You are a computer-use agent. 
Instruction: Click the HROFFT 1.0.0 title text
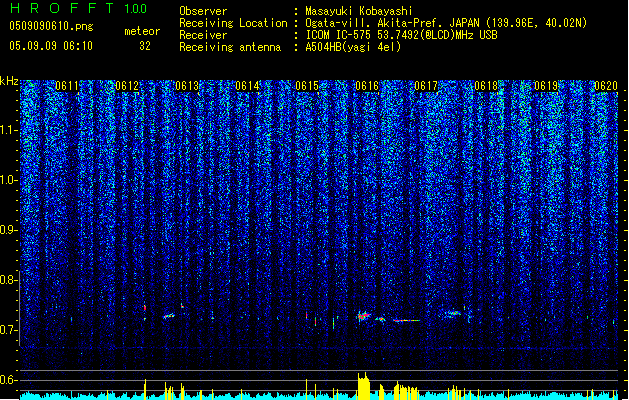[79, 8]
